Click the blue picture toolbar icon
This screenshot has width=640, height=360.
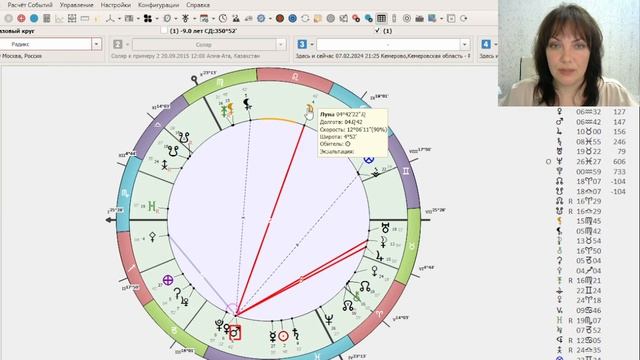click(x=432, y=18)
